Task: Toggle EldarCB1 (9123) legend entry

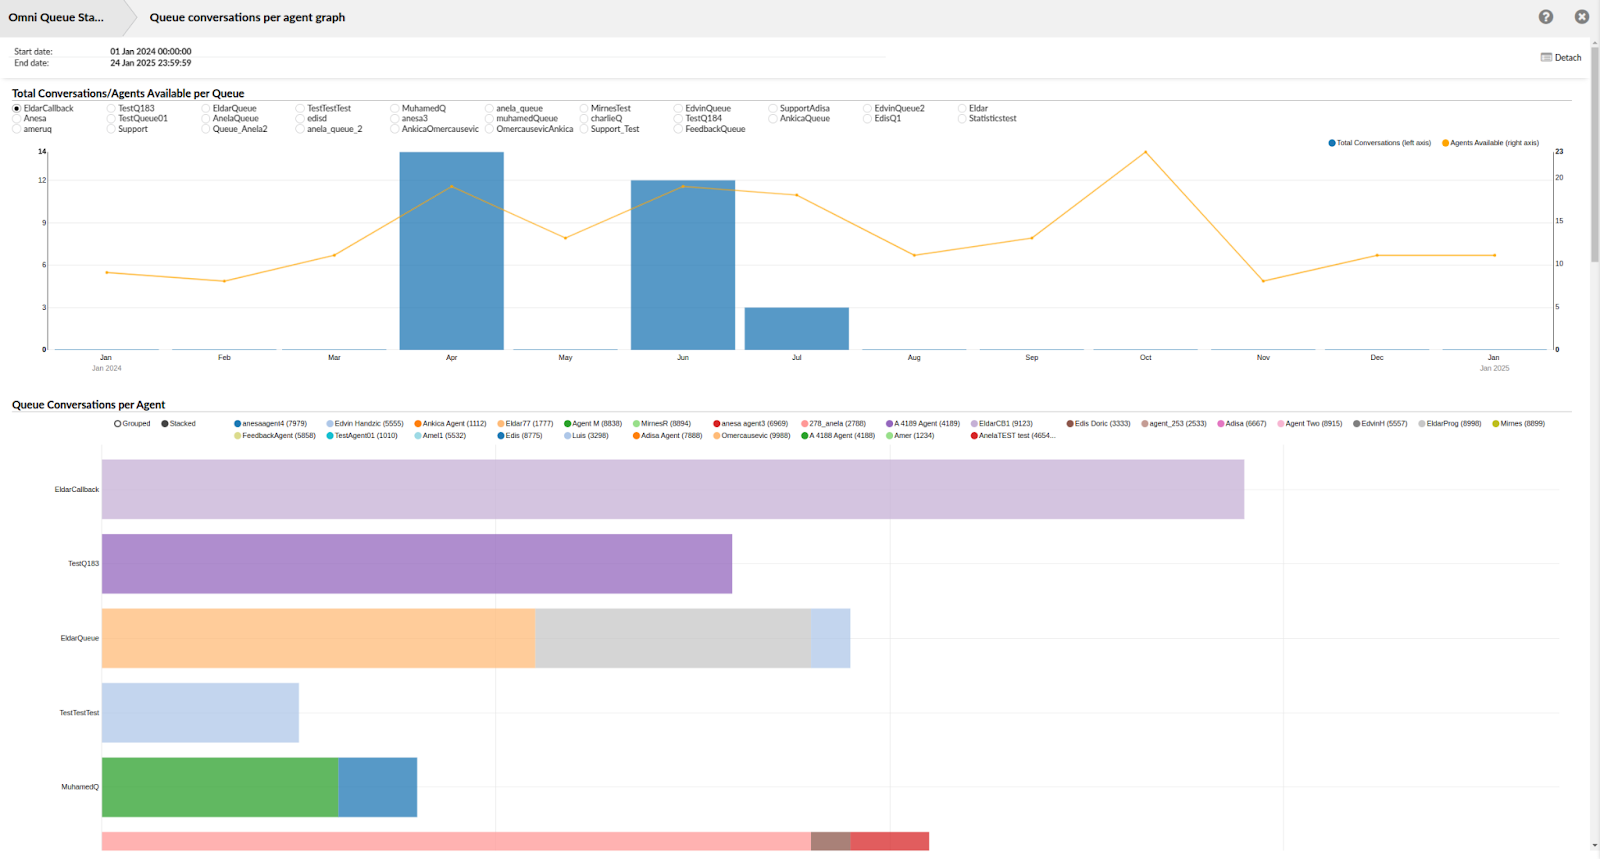Action: [x=1002, y=424]
